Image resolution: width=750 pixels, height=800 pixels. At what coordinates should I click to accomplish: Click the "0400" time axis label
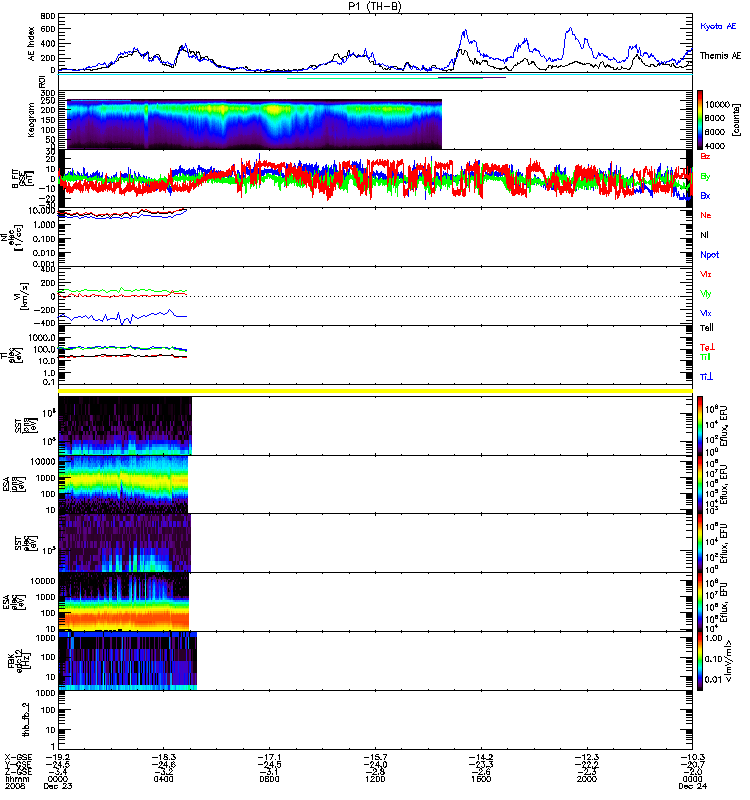[x=163, y=779]
